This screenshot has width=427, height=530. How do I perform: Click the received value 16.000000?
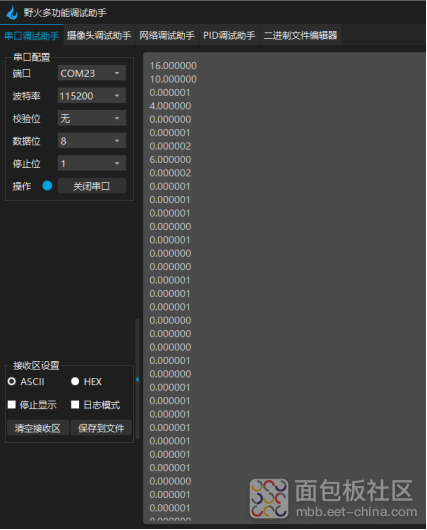[173, 66]
